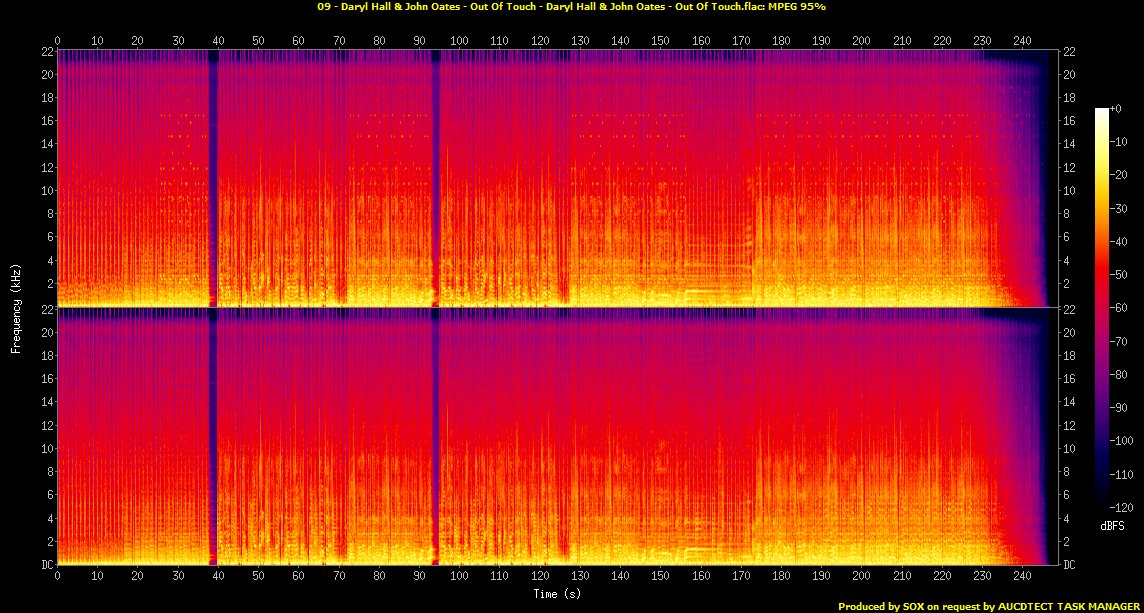
Task: Click the 'dBFS' unit label
Action: pyautogui.click(x=1111, y=524)
